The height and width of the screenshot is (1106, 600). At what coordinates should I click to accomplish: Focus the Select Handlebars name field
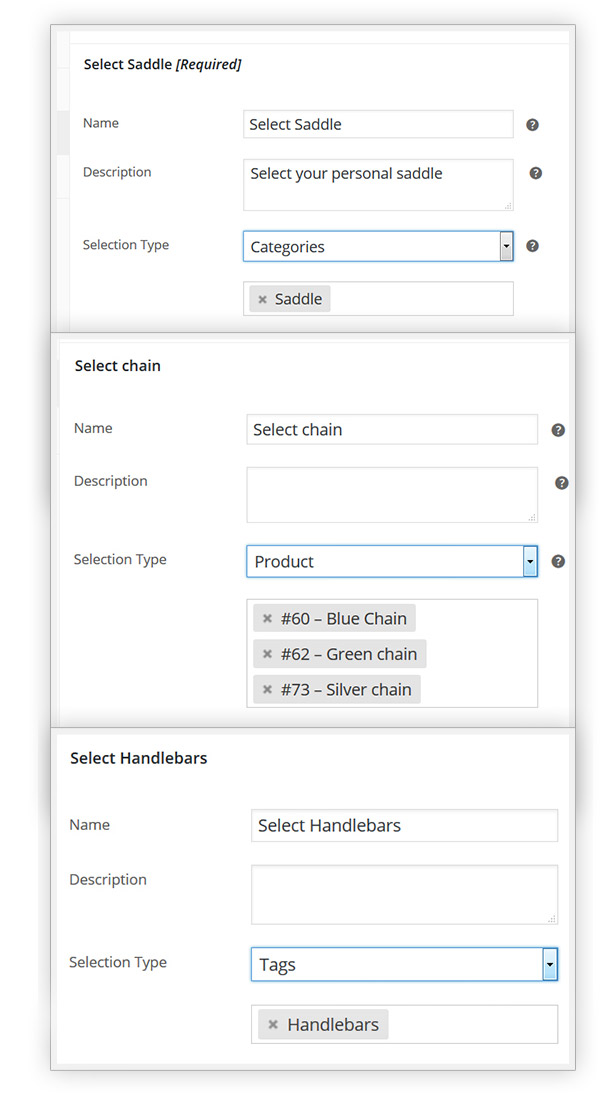pyautogui.click(x=403, y=825)
